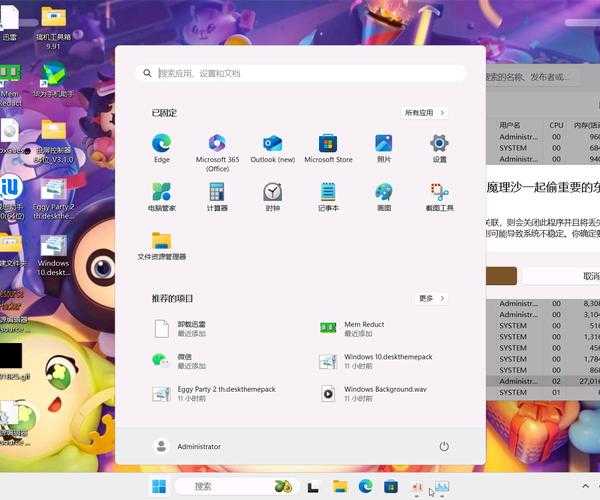Viewport: 600px width, 500px height.
Task: Open desktop folder labeled V3.1.0
Action: click(x=54, y=141)
